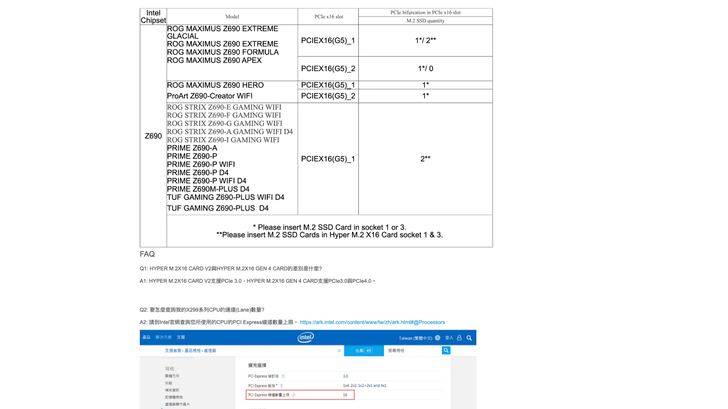
Task: Open the blue compare tab showing 49
Action: [364, 351]
